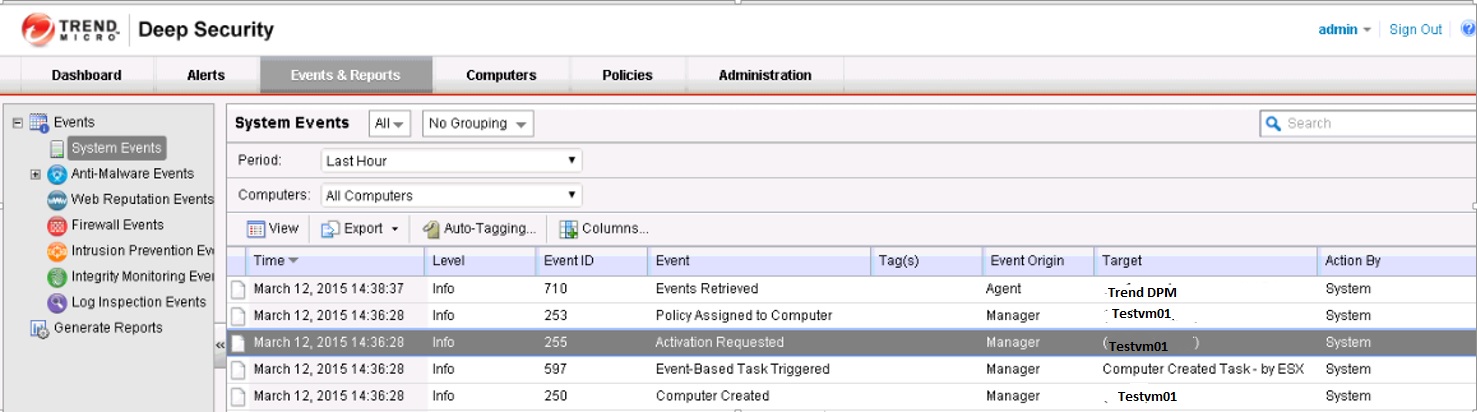Click the help question mark icon
This screenshot has width=1477, height=412.
click(x=1468, y=29)
